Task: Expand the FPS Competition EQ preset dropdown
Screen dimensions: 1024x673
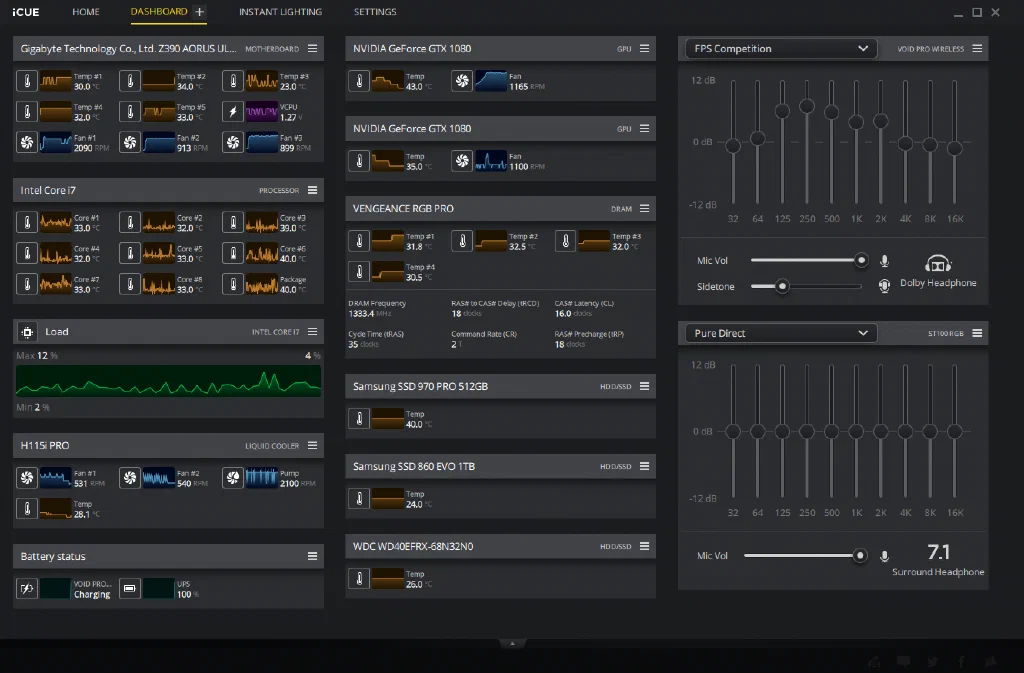Action: click(x=781, y=48)
